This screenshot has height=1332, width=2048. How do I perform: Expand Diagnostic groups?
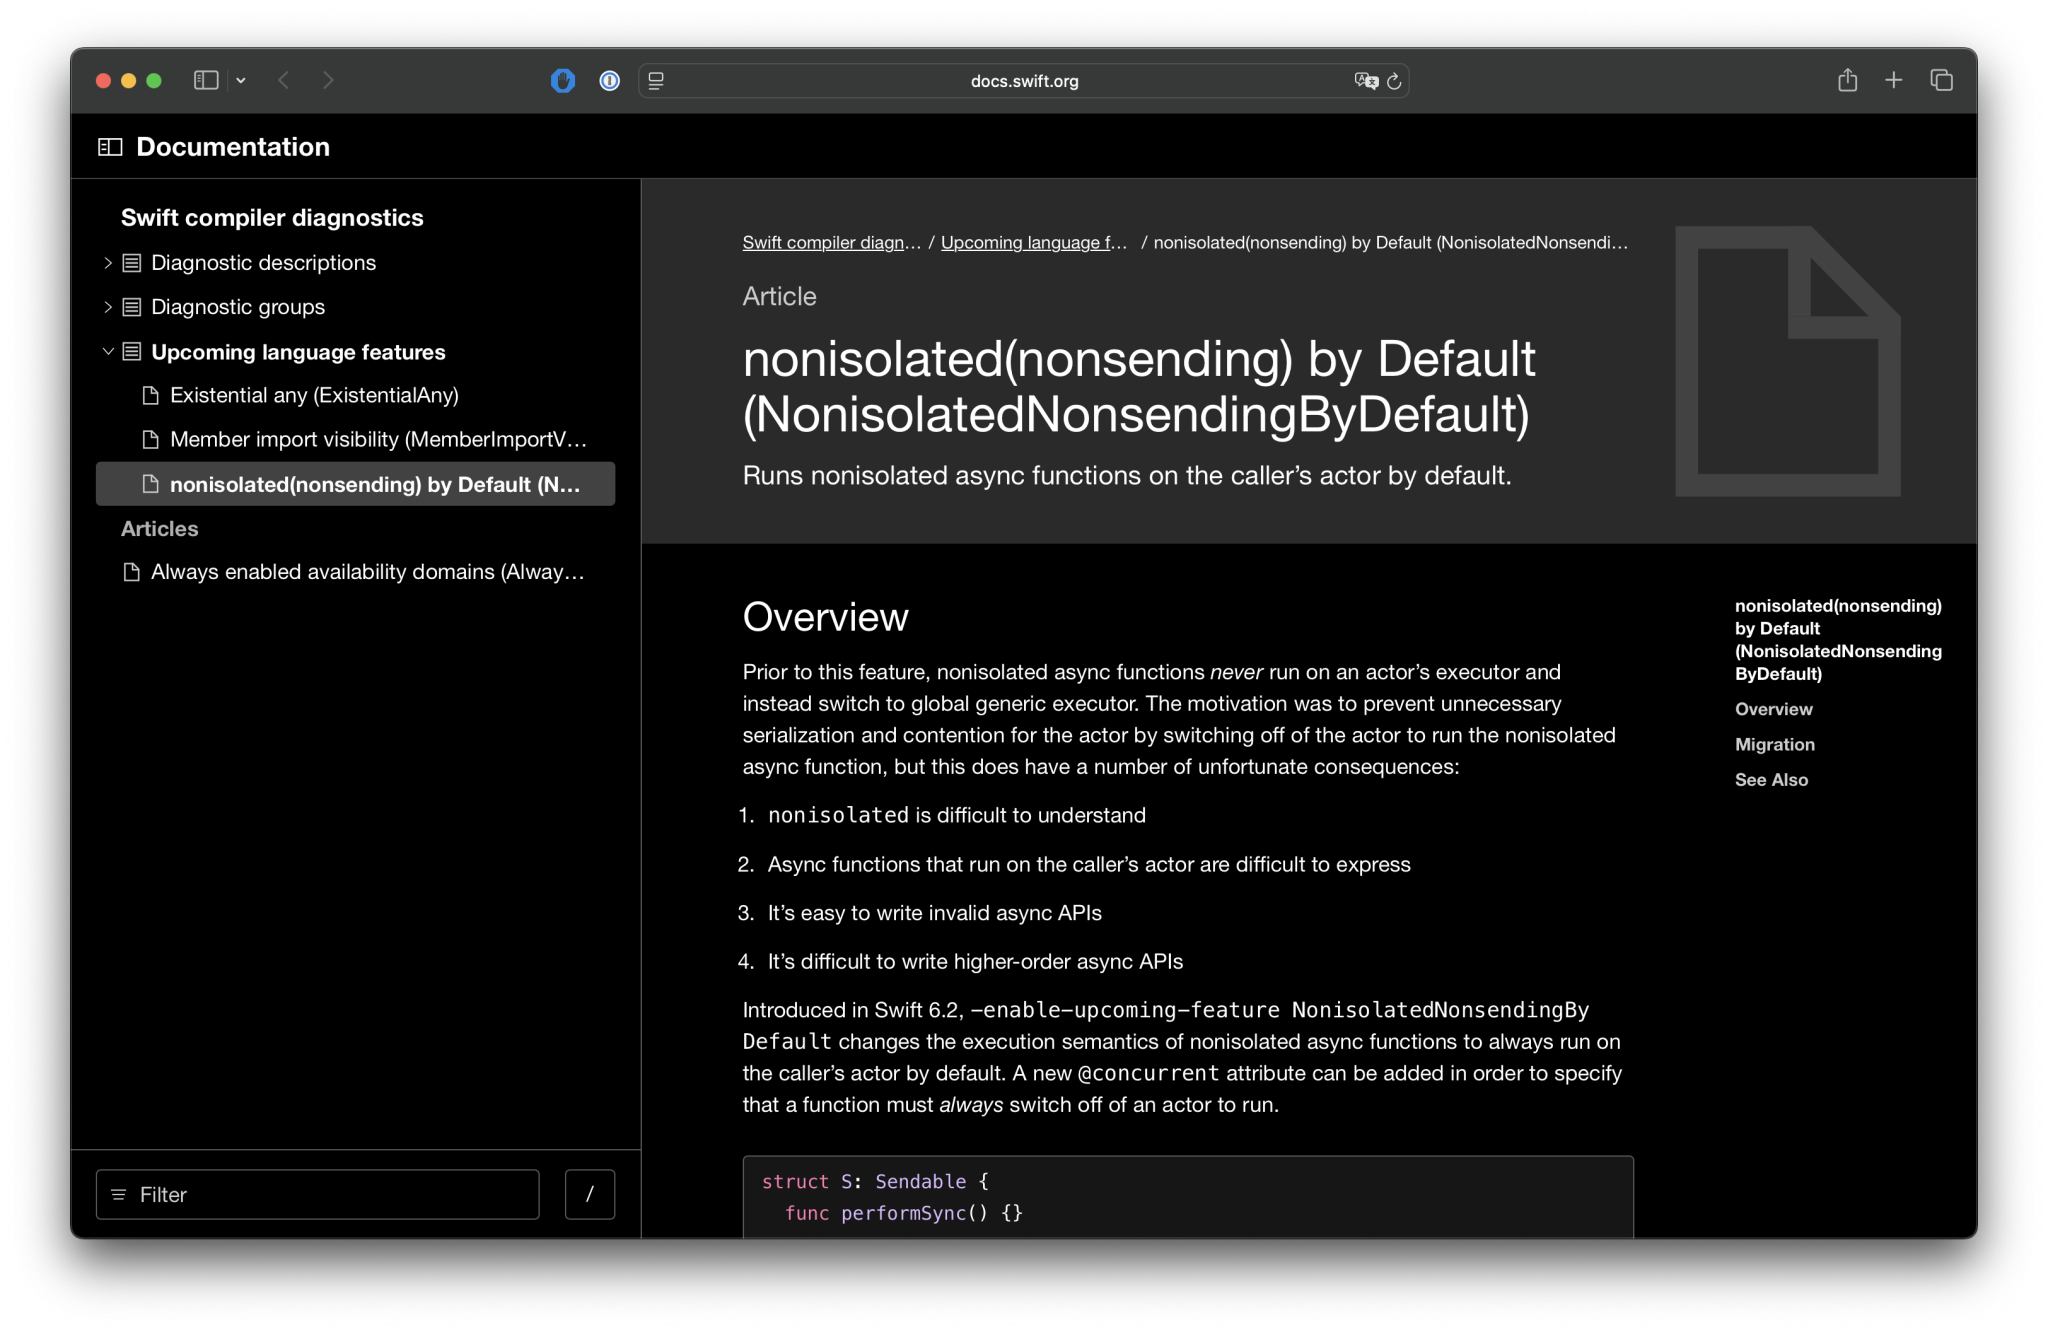click(108, 307)
